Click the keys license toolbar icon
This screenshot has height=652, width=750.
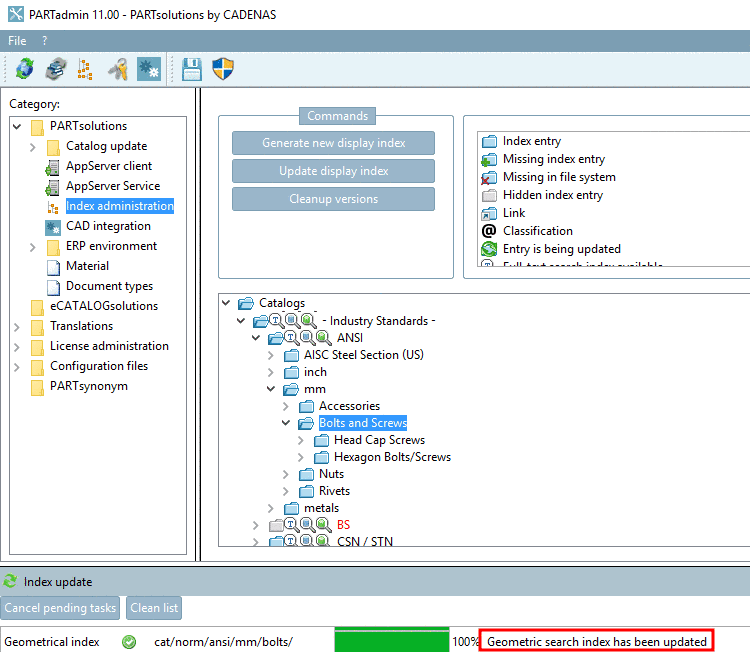(118, 69)
